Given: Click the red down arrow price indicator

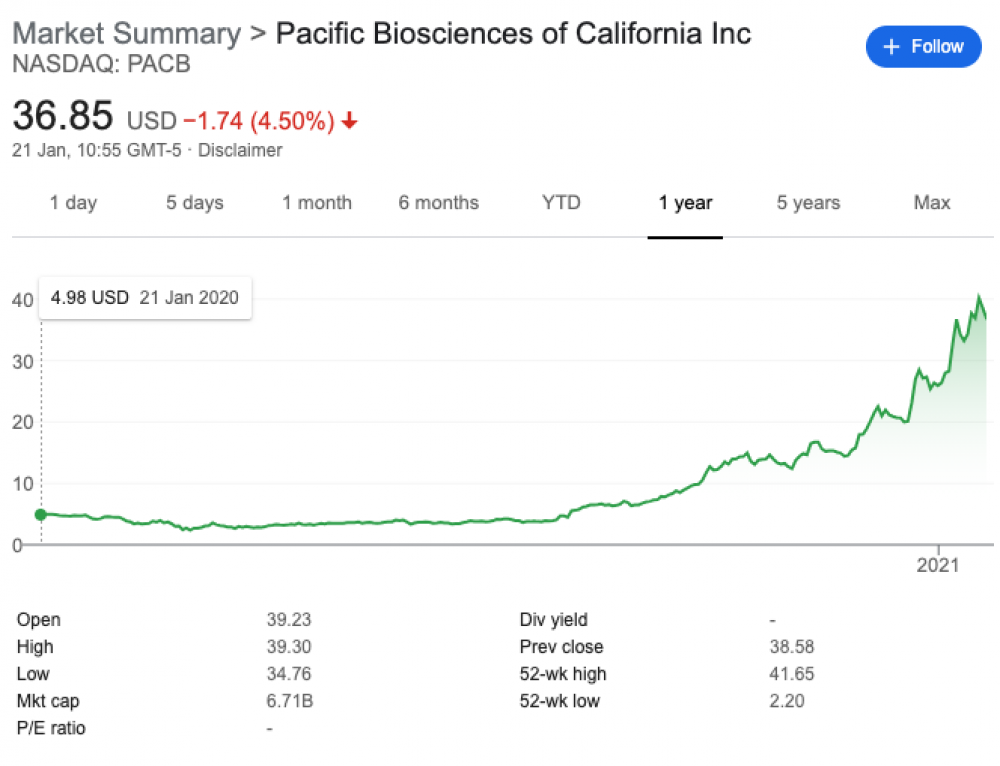Looking at the screenshot, I should (x=349, y=122).
